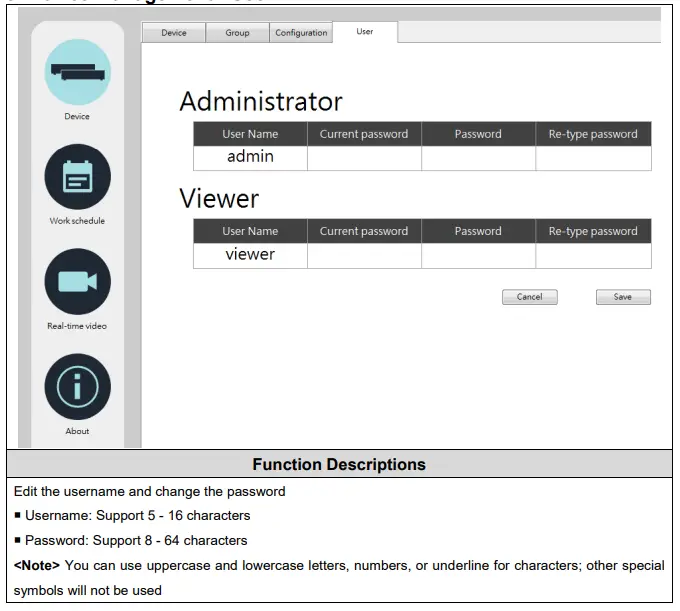This screenshot has height=611, width=680.
Task: Click the Device label under sidebar icon
Action: tap(77, 116)
